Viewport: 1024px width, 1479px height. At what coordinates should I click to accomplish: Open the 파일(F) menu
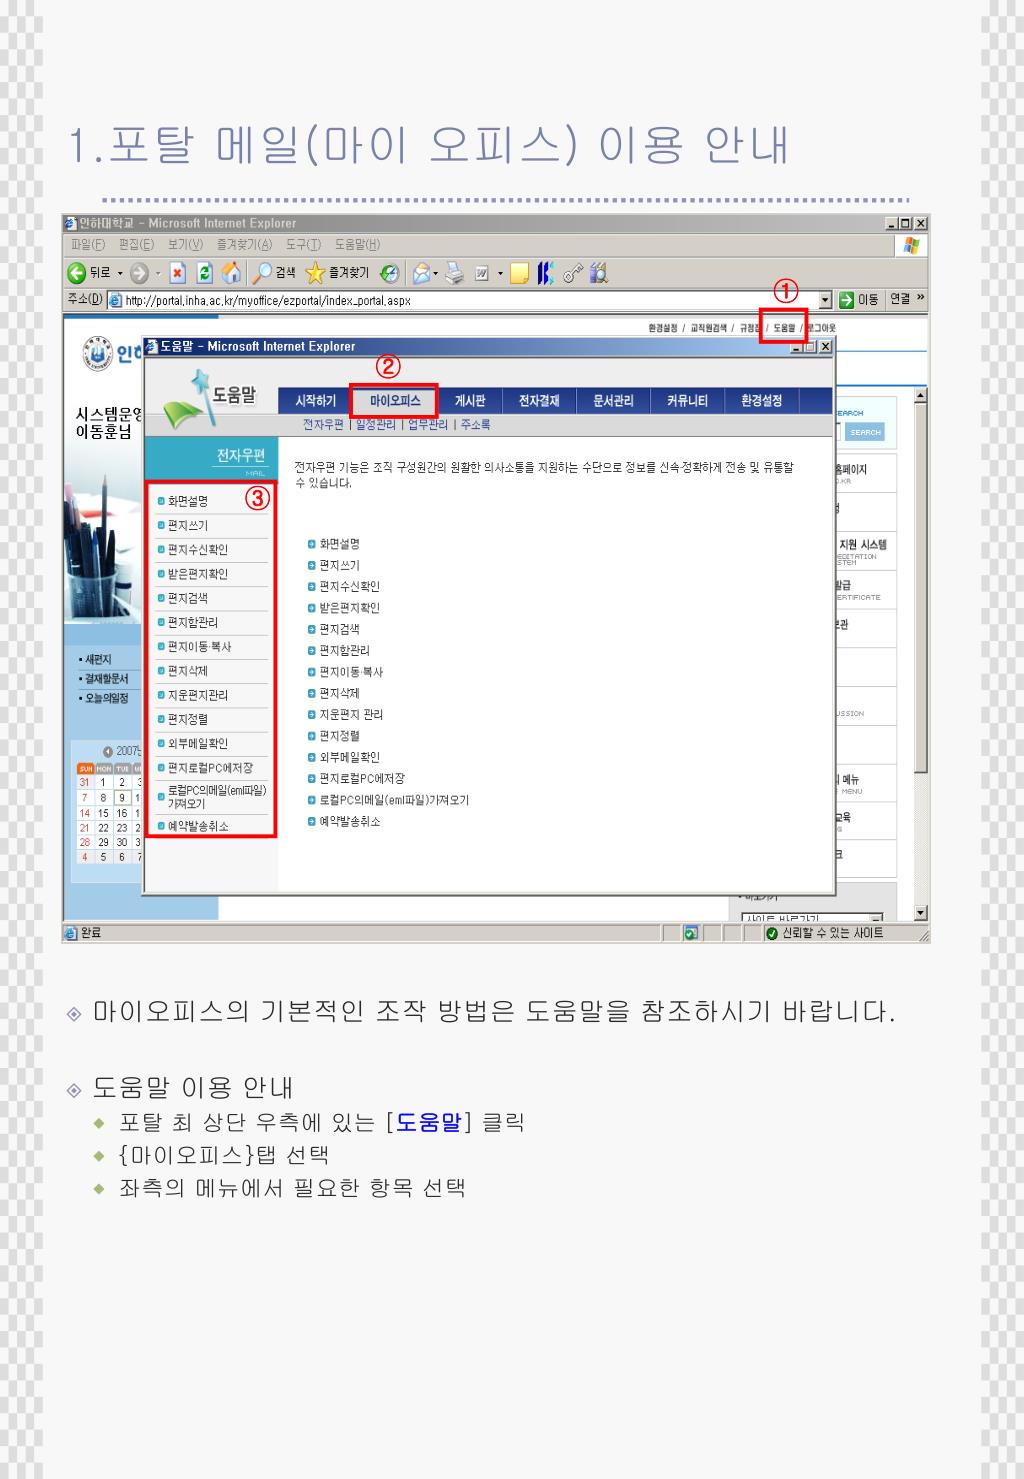coord(88,245)
